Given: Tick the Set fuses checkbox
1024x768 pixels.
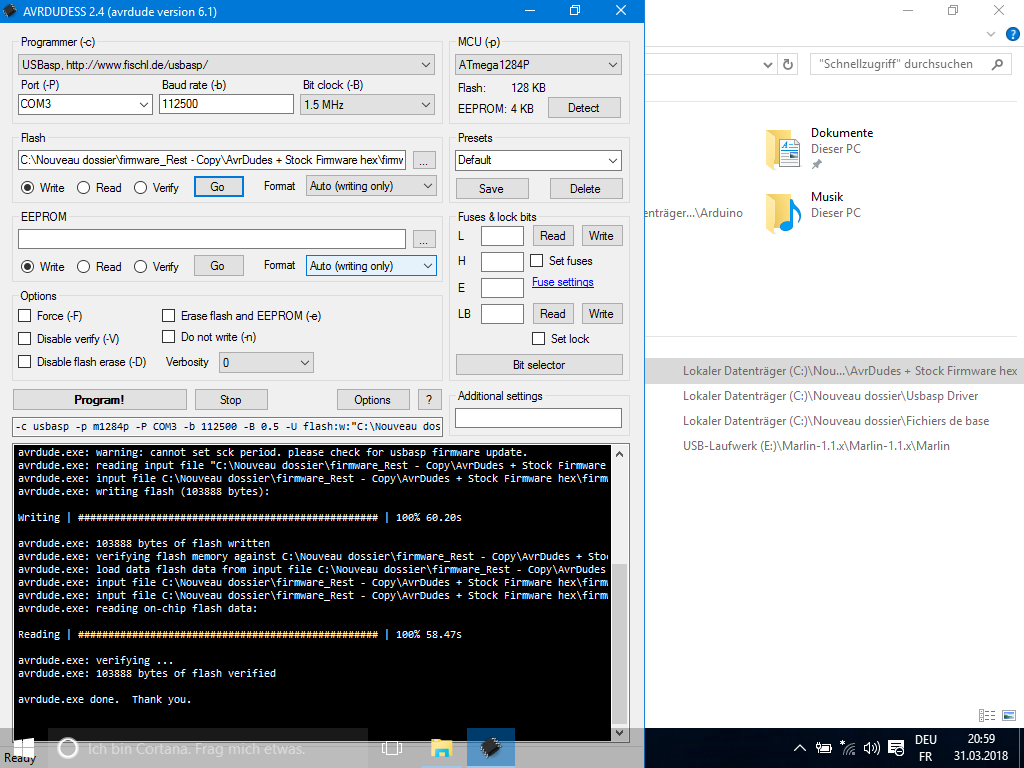Looking at the screenshot, I should pos(537,261).
